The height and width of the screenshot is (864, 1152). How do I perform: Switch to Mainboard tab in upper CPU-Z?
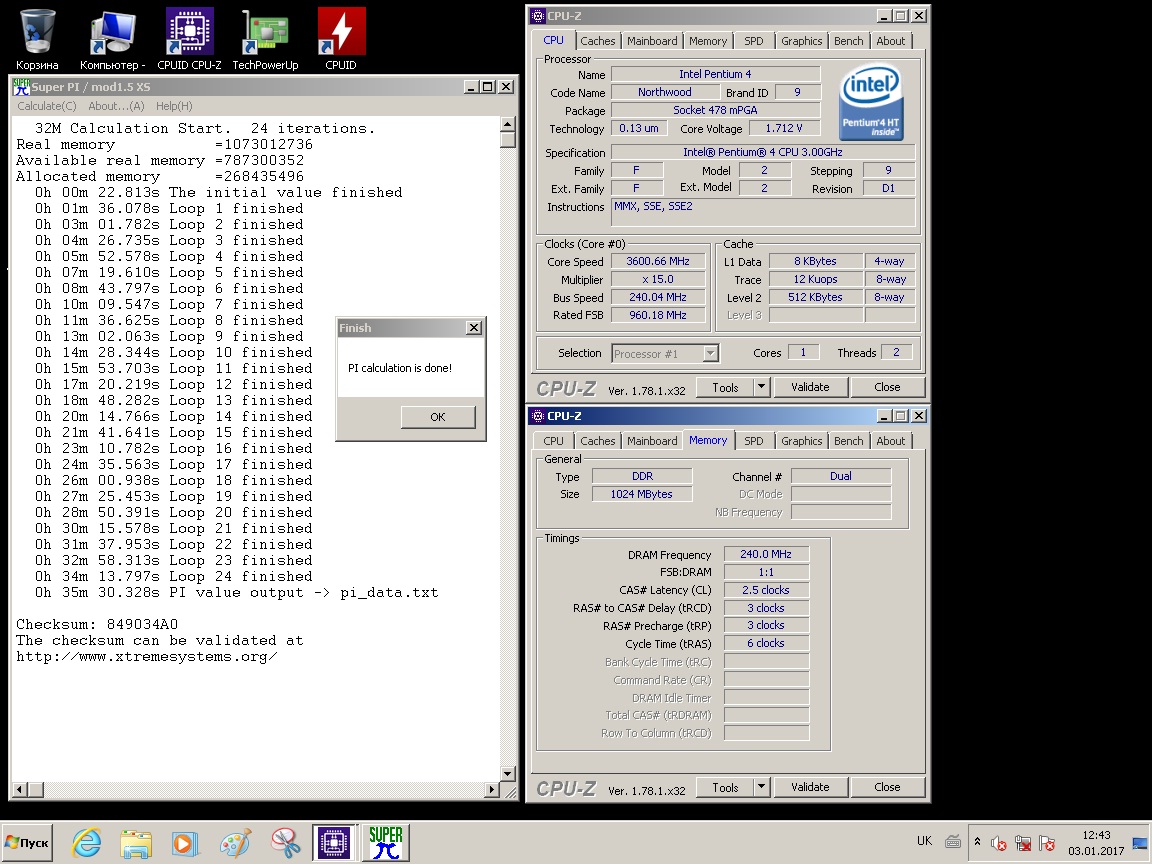(652, 41)
